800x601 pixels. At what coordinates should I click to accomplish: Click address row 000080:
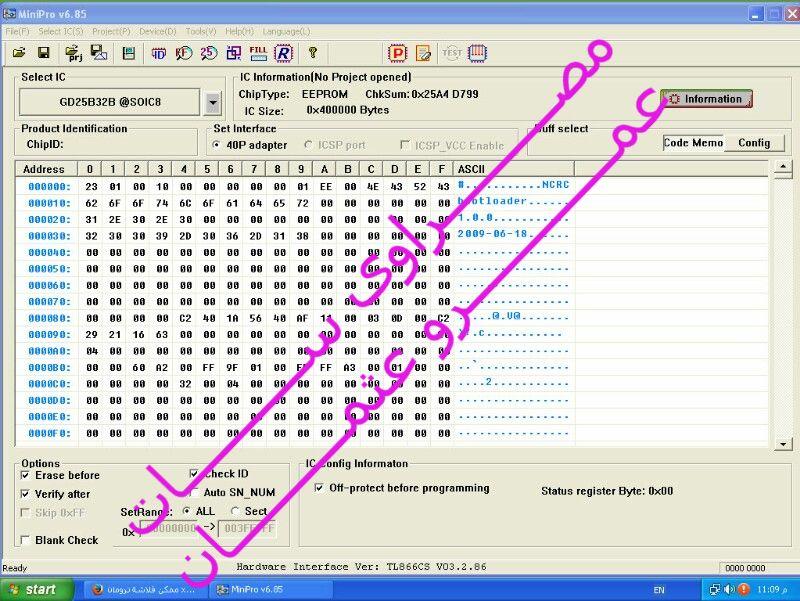pos(49,318)
